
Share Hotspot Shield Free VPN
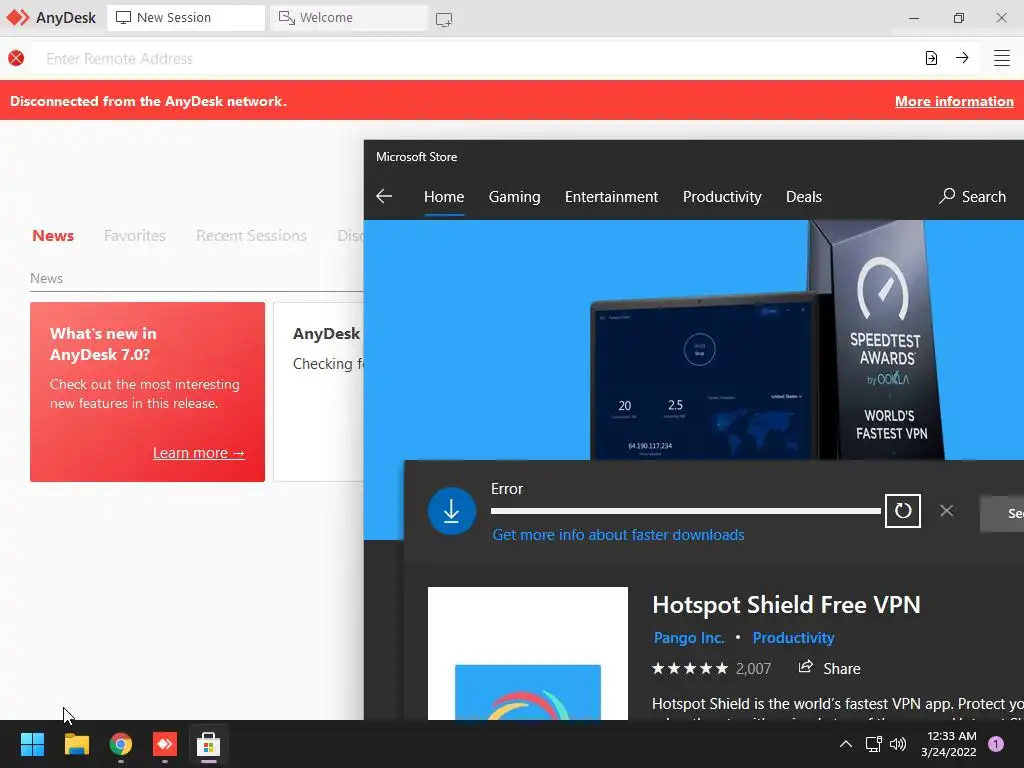pos(829,668)
